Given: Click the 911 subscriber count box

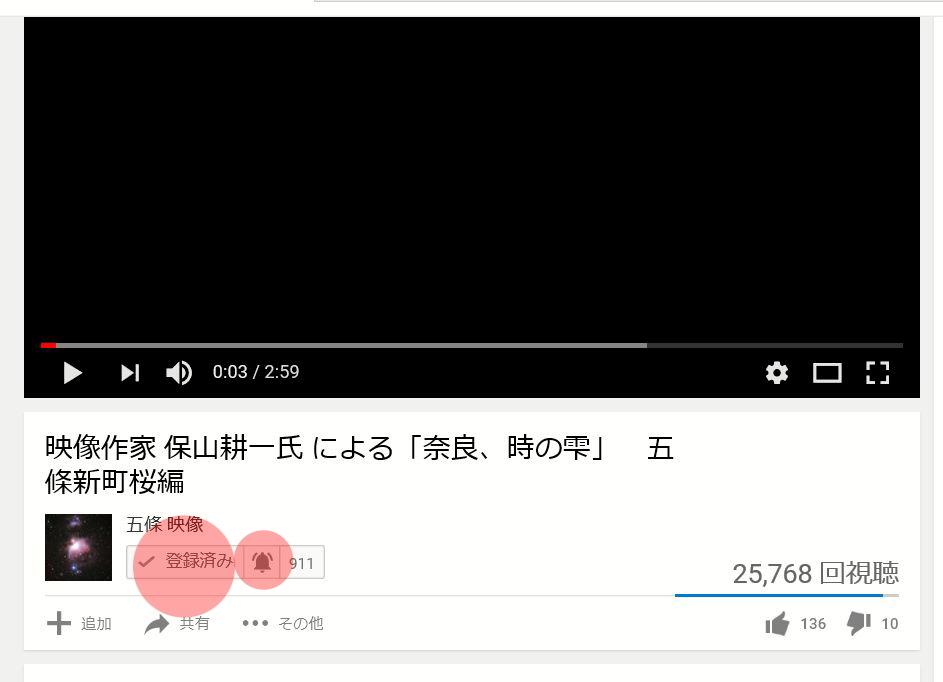Looking at the screenshot, I should pyautogui.click(x=302, y=562).
